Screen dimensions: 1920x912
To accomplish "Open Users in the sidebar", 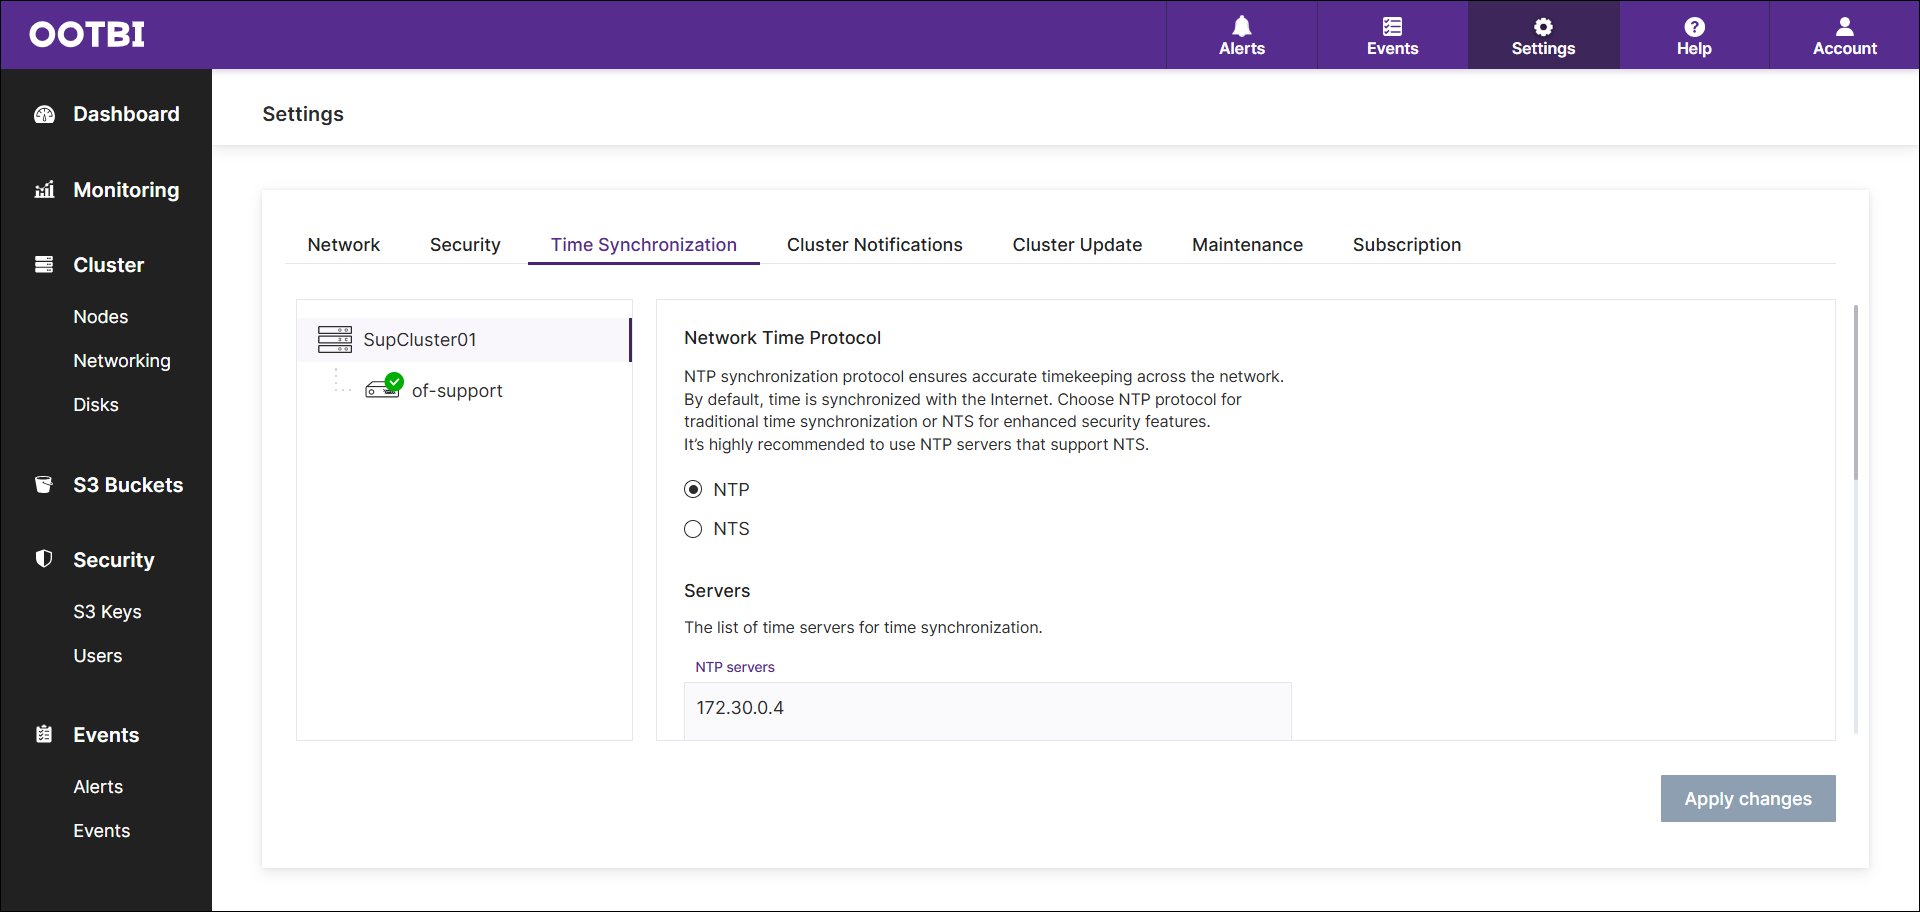I will pyautogui.click(x=98, y=656).
